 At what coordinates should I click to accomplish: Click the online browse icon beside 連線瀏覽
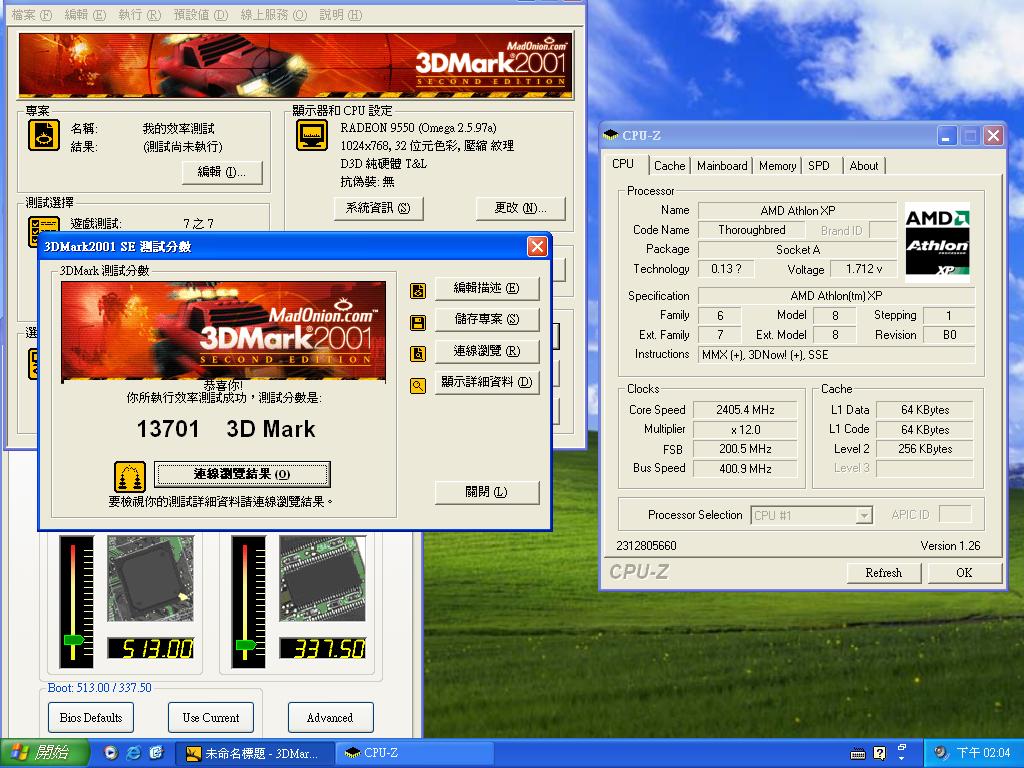pyautogui.click(x=418, y=353)
